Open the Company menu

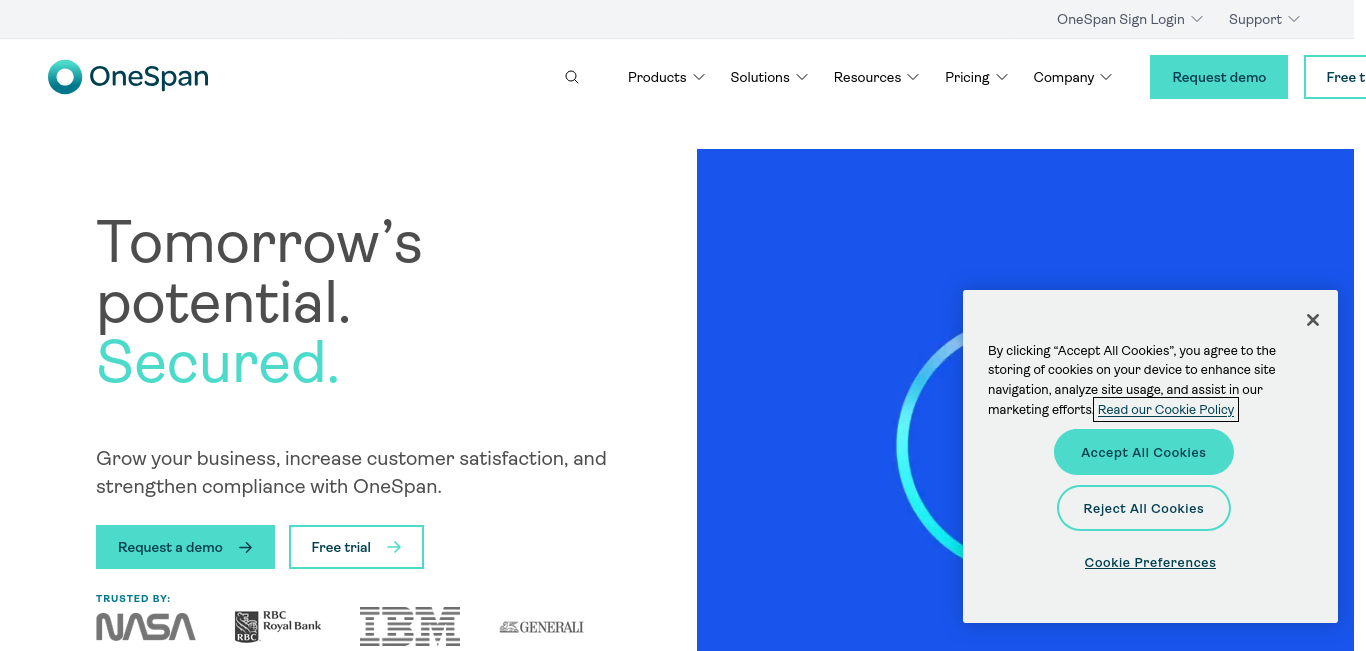coord(1072,77)
